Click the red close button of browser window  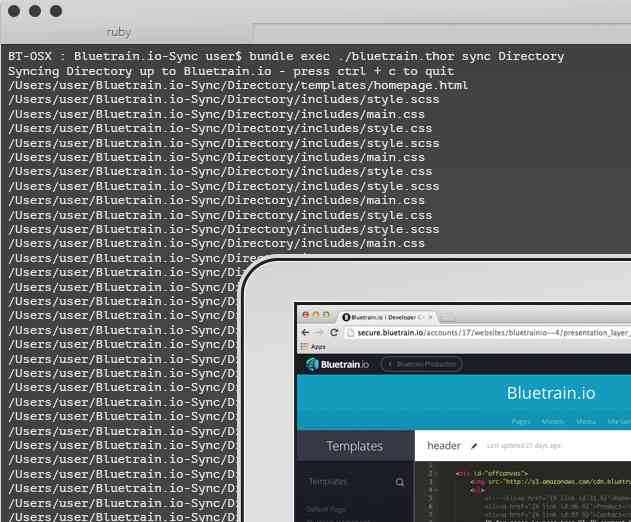coord(306,315)
